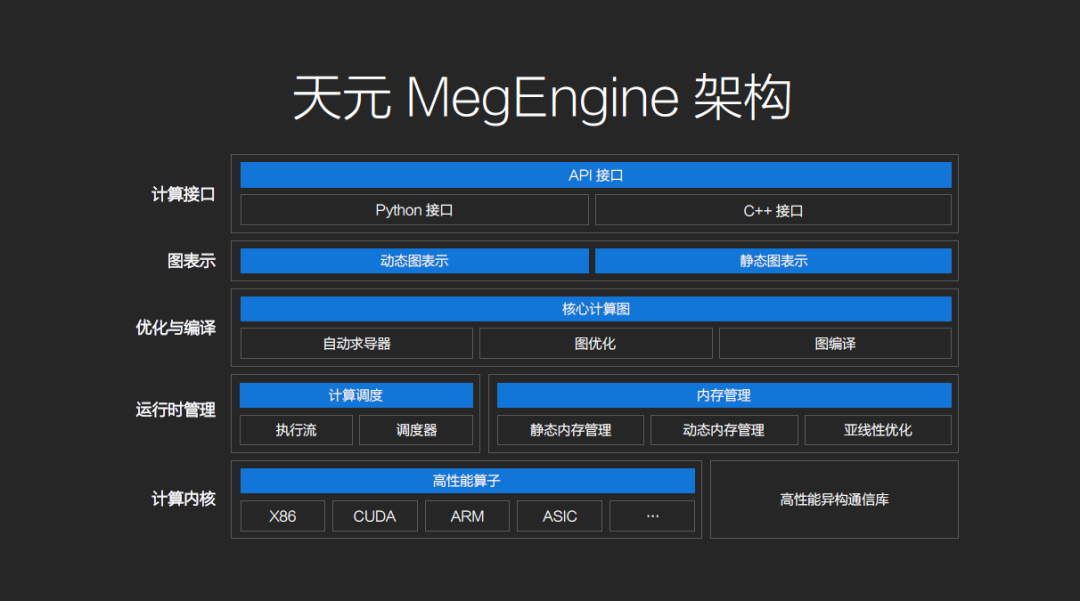Click the 计算调度 blue header
Screen dimensions: 1080x601
pyautogui.click(x=356, y=395)
